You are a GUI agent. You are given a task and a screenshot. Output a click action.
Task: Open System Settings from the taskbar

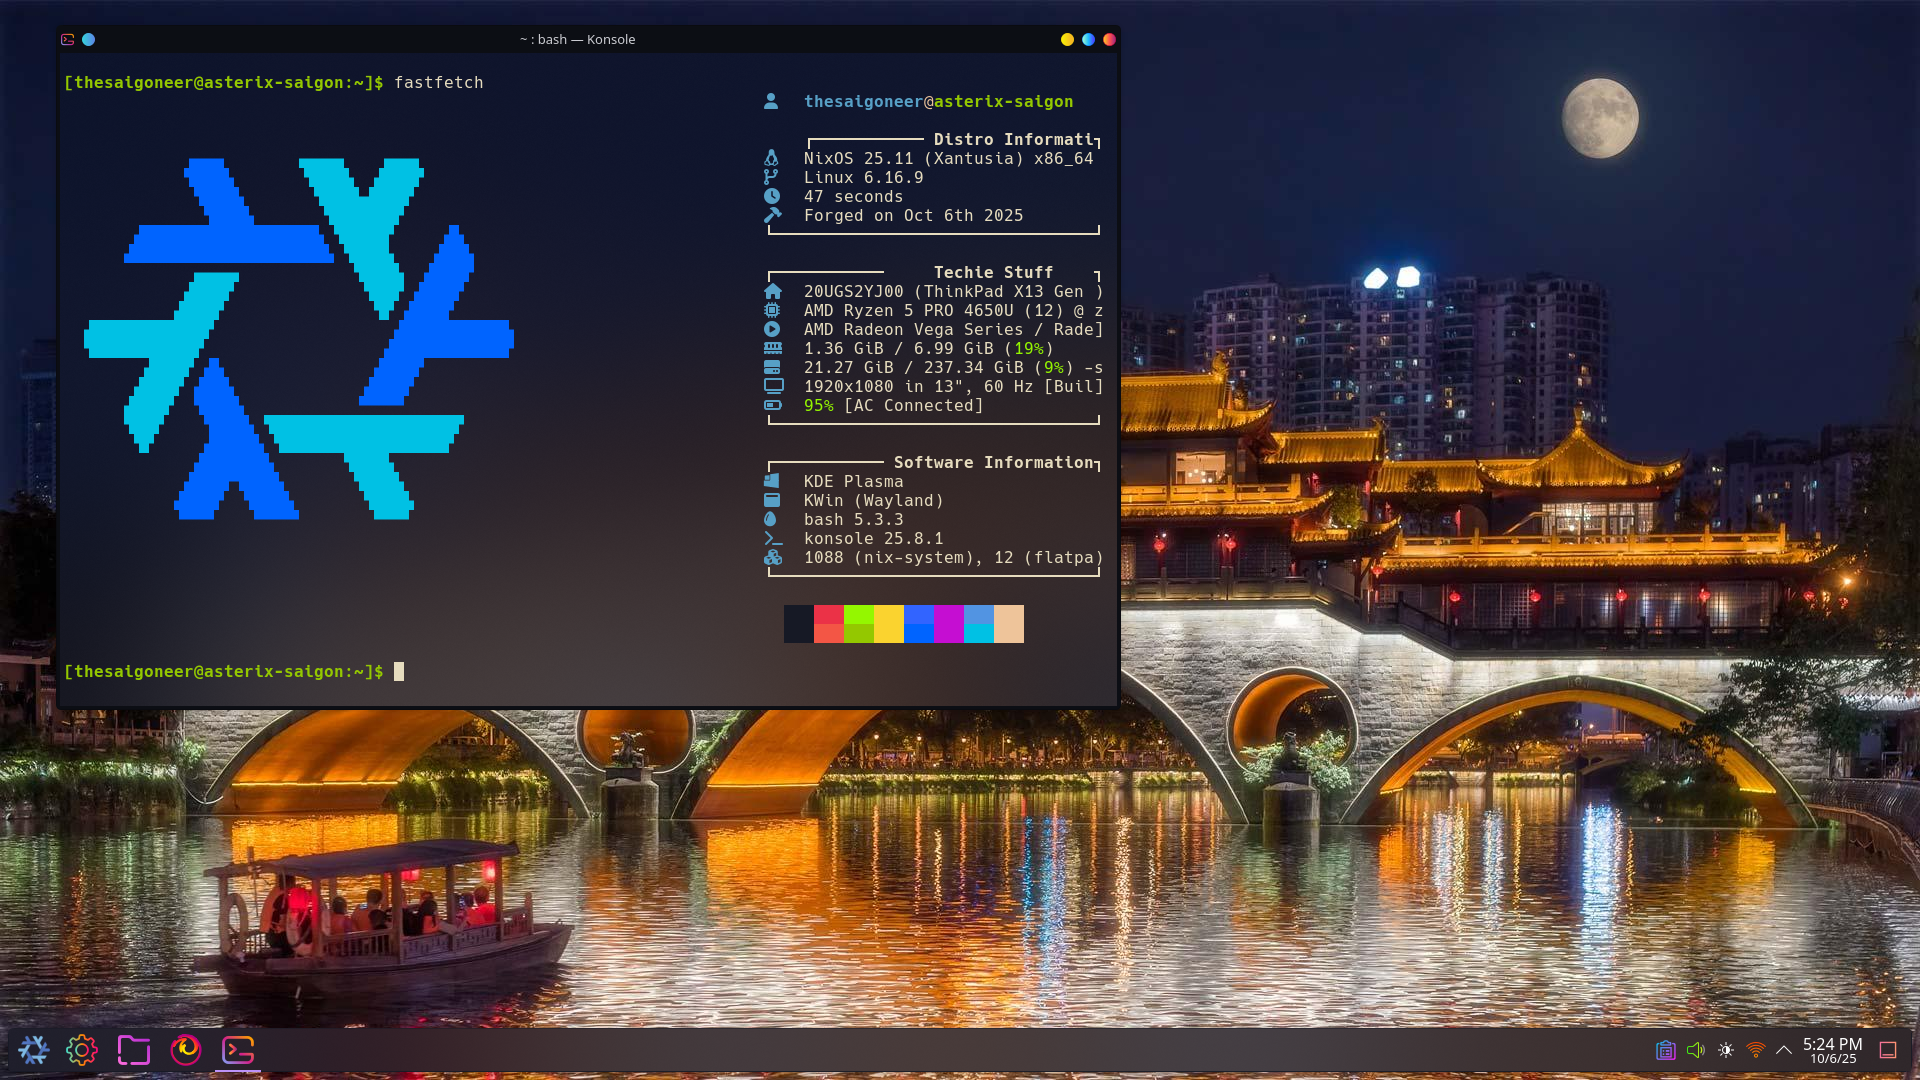pyautogui.click(x=82, y=1049)
